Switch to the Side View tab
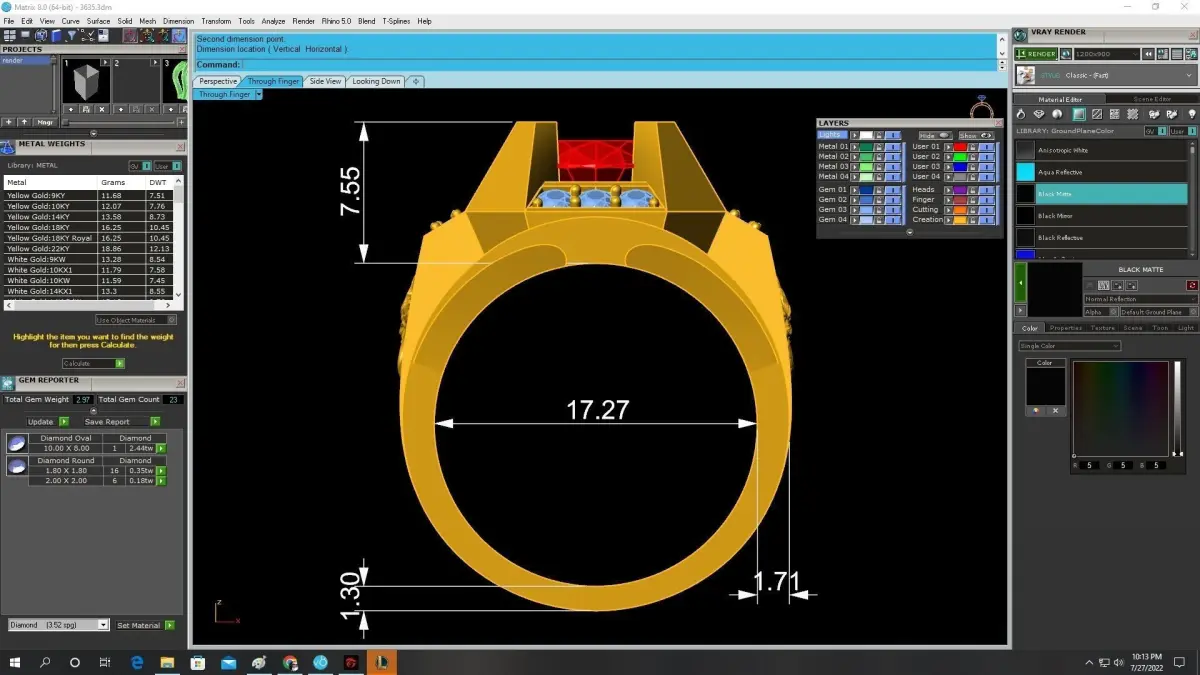1200x675 pixels. pos(325,81)
